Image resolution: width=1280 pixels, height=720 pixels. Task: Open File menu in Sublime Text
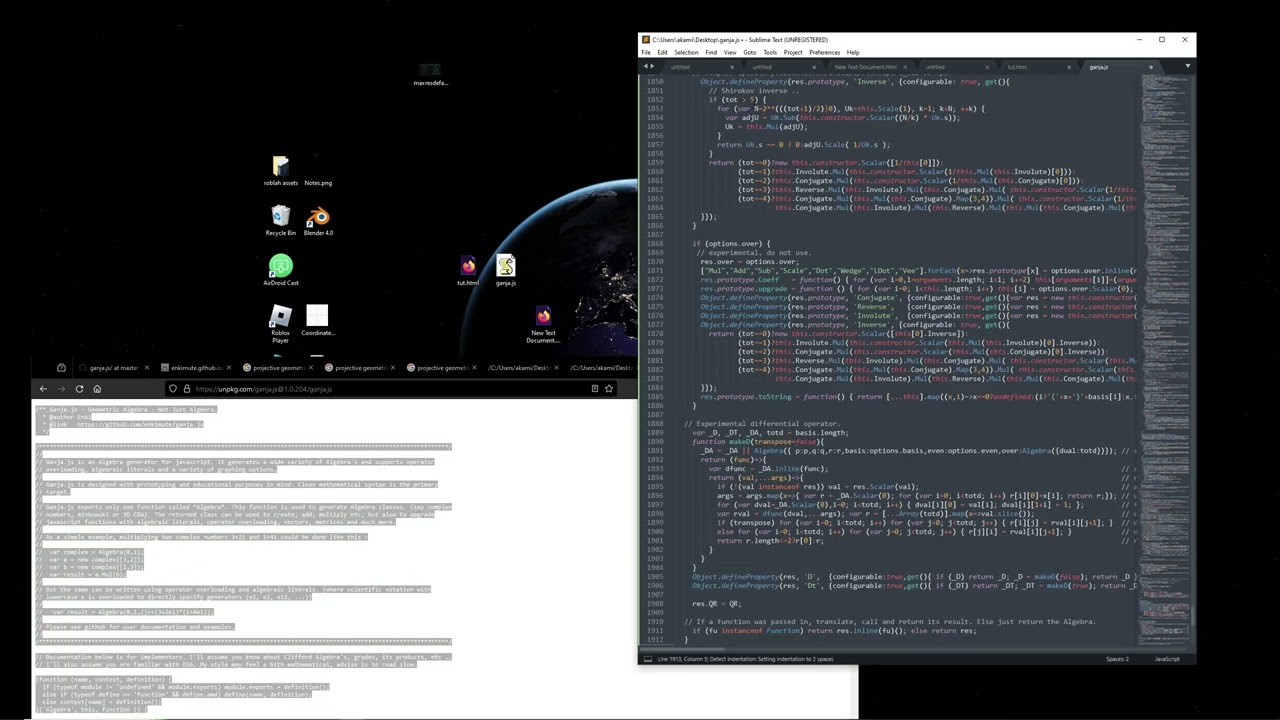click(646, 52)
